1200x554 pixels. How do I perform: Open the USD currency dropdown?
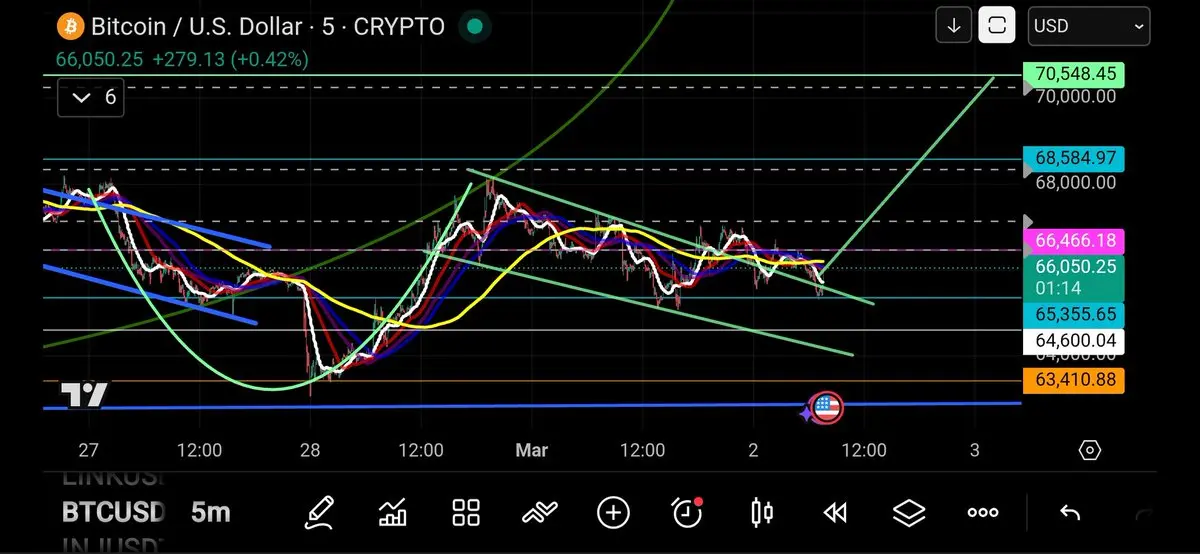(1089, 26)
